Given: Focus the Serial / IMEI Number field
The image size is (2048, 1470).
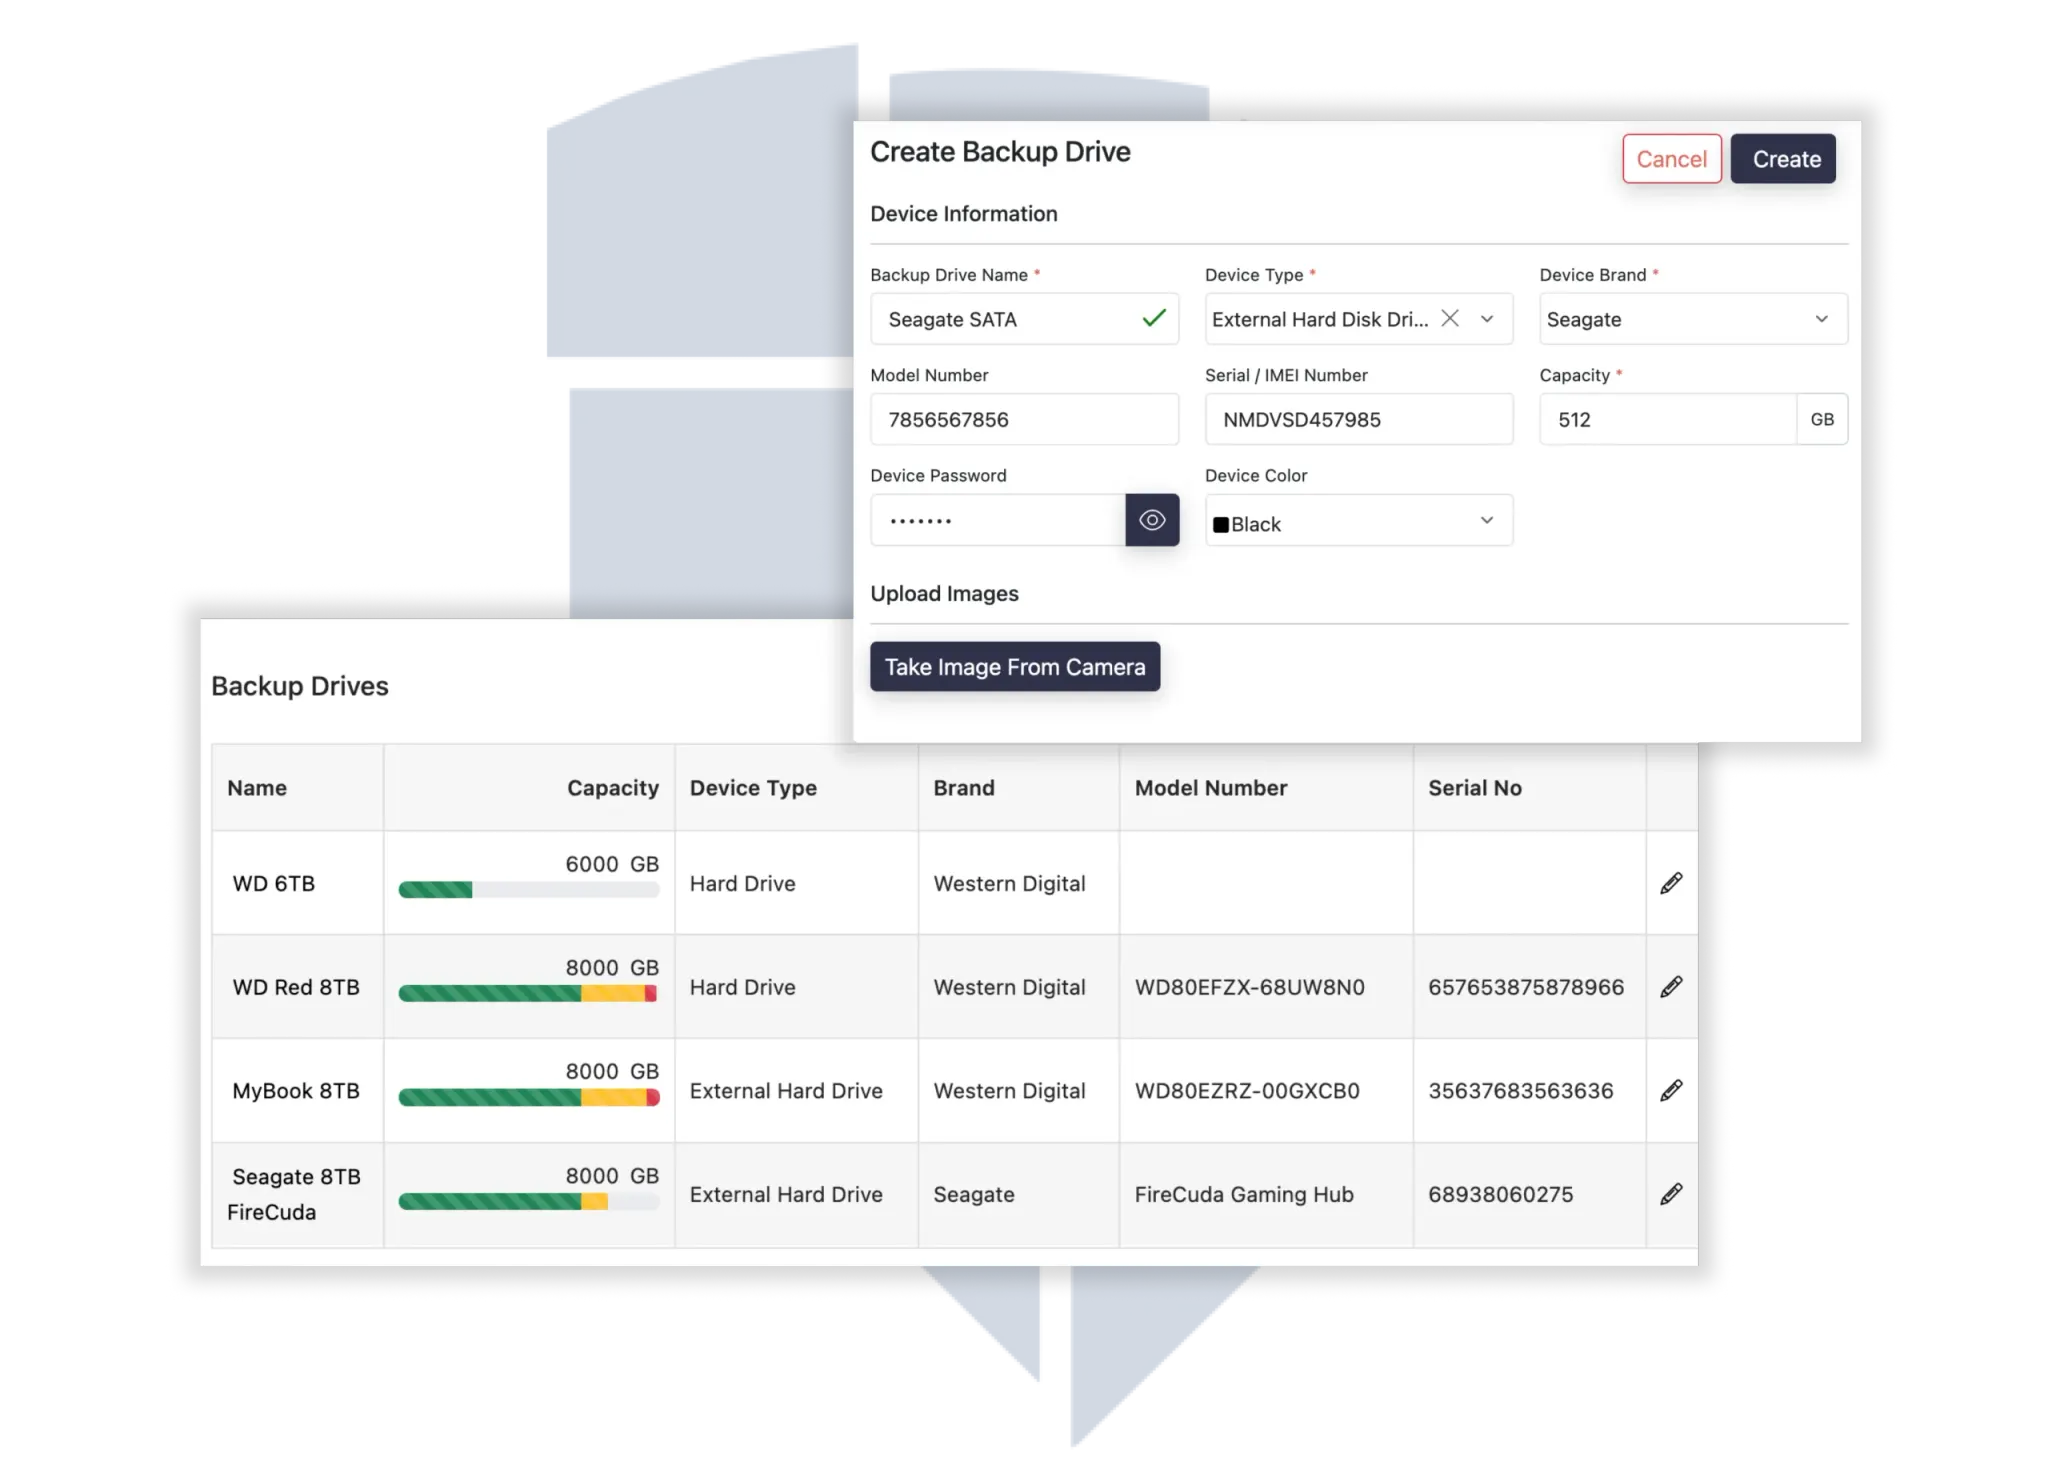Looking at the screenshot, I should coord(1359,419).
